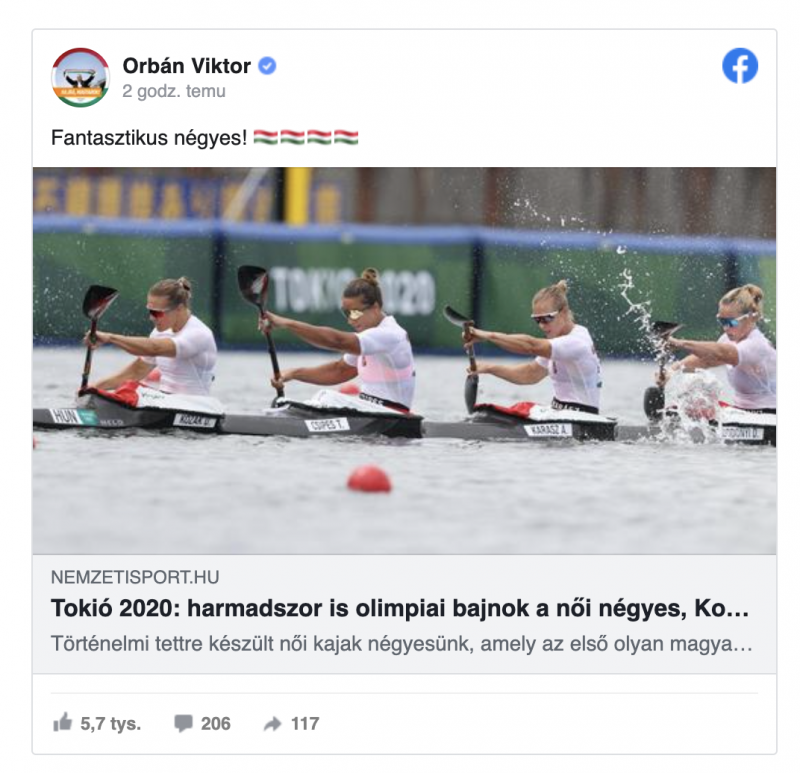Click the '5,7 tys.' likes count
The image size is (800, 773).
click(x=111, y=724)
